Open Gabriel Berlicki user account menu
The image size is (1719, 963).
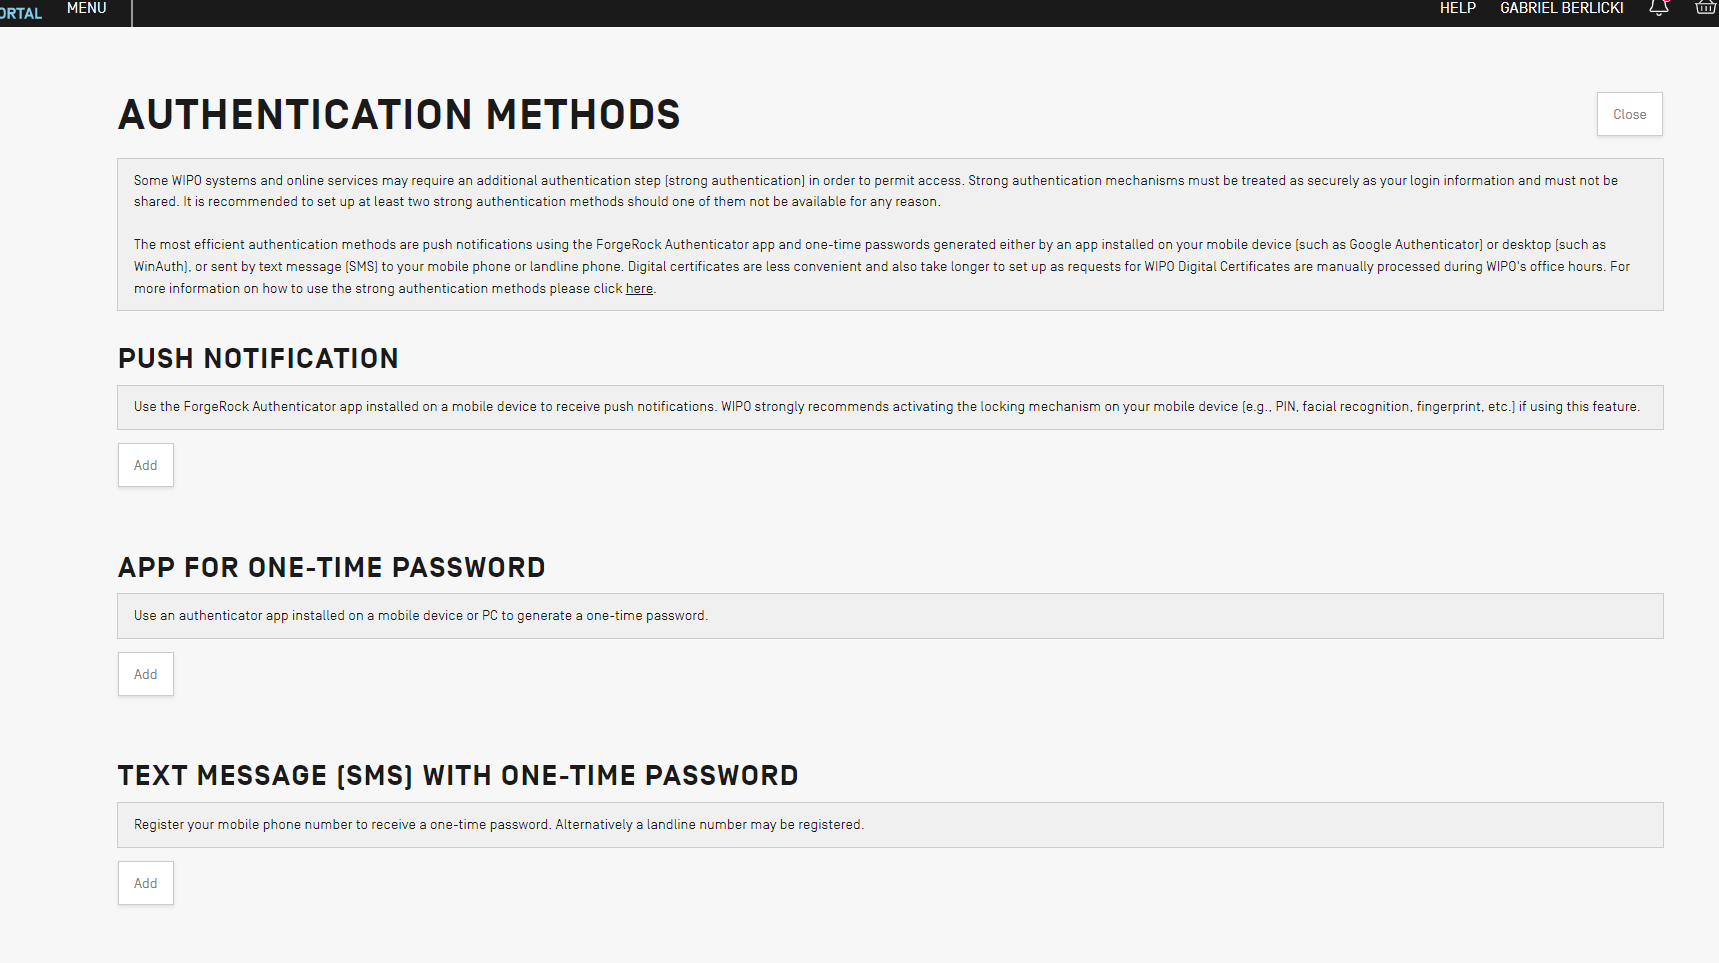click(1561, 8)
